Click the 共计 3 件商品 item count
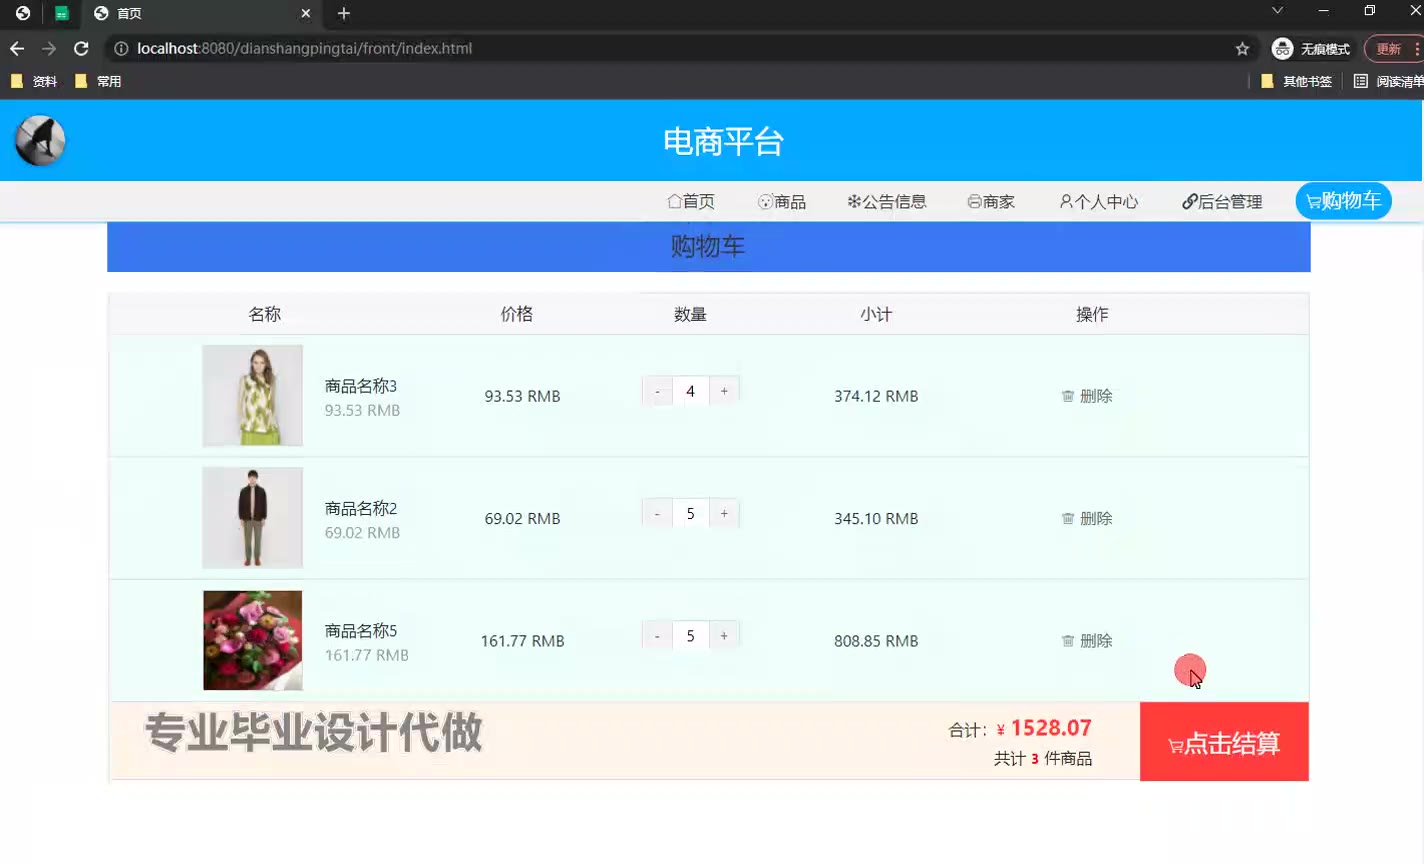The image size is (1424, 864). click(1043, 758)
